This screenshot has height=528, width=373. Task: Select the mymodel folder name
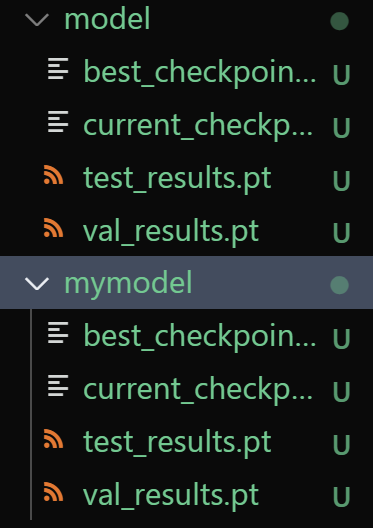click(128, 284)
